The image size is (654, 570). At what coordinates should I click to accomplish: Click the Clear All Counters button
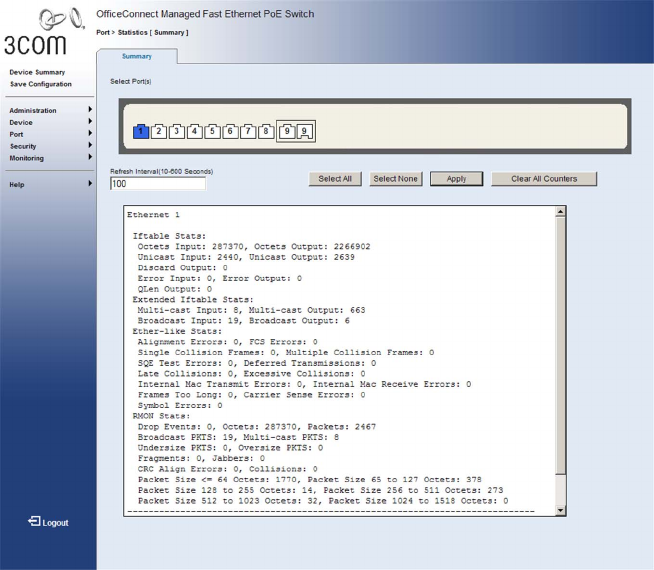coord(544,179)
